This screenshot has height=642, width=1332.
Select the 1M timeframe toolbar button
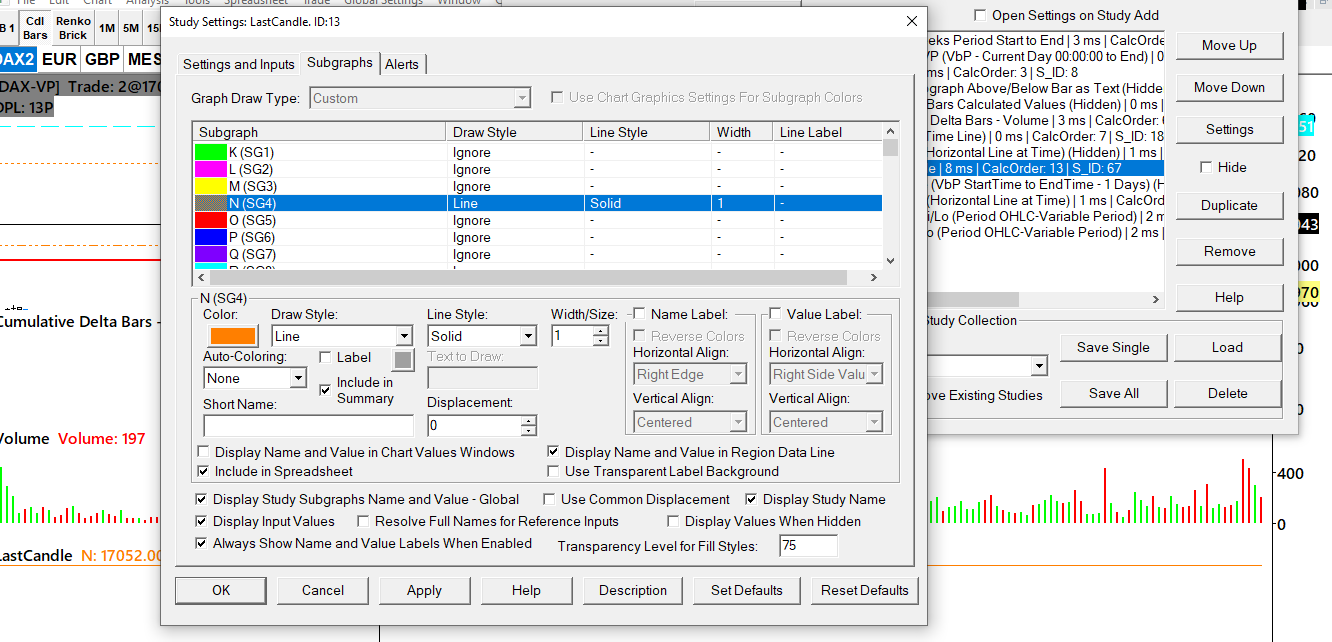click(x=106, y=29)
